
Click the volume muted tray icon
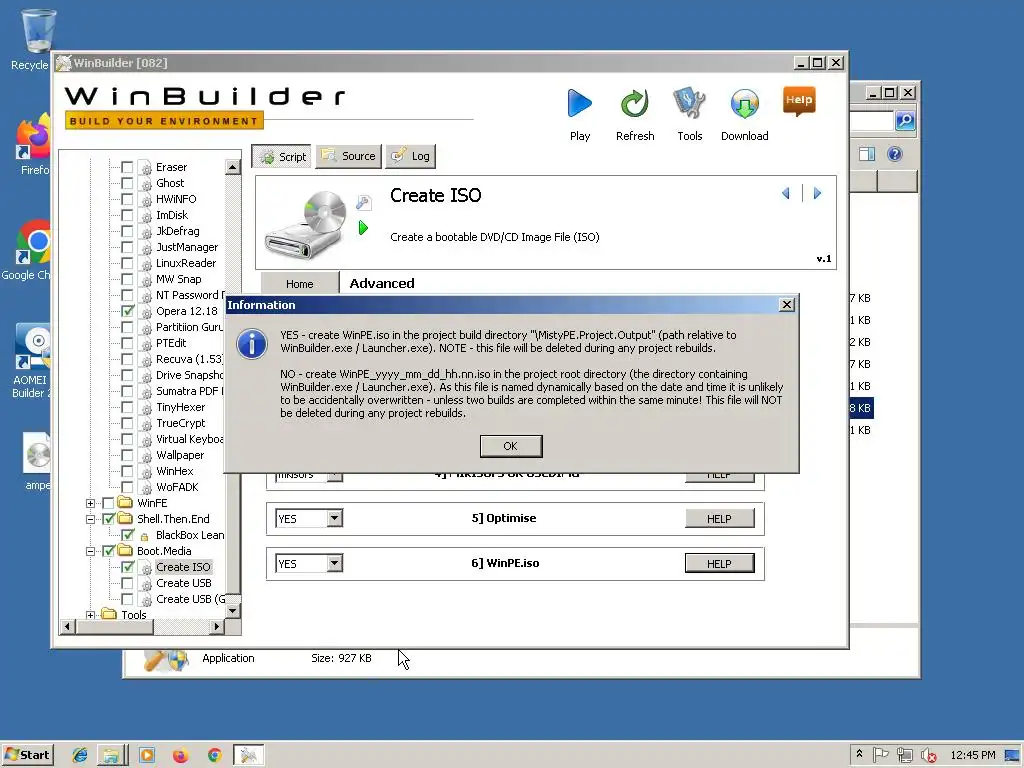[928, 756]
